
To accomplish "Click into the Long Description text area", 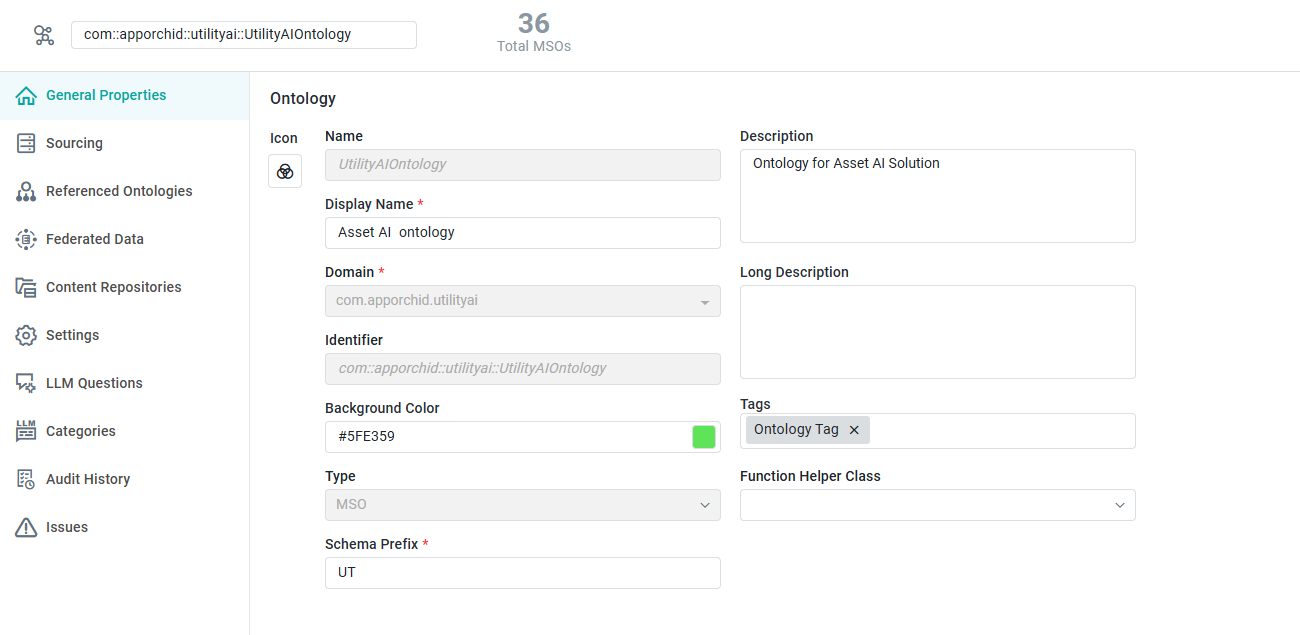I will point(937,332).
